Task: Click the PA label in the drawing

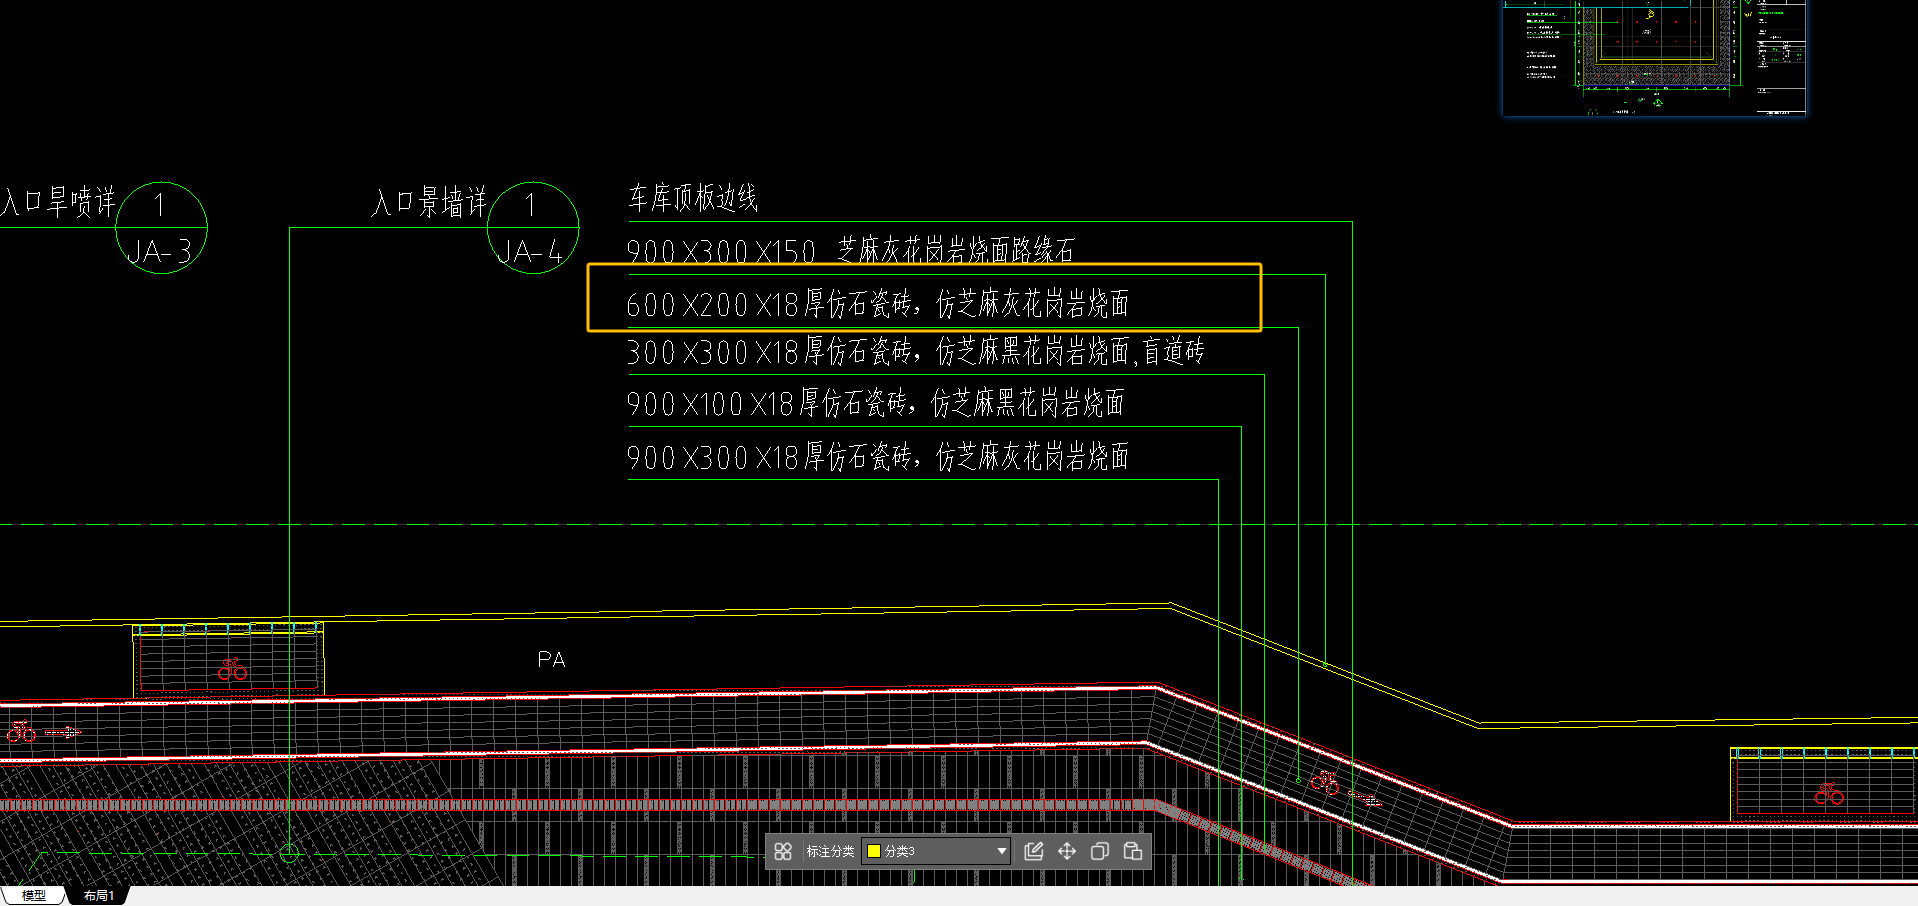Action: pos(551,660)
